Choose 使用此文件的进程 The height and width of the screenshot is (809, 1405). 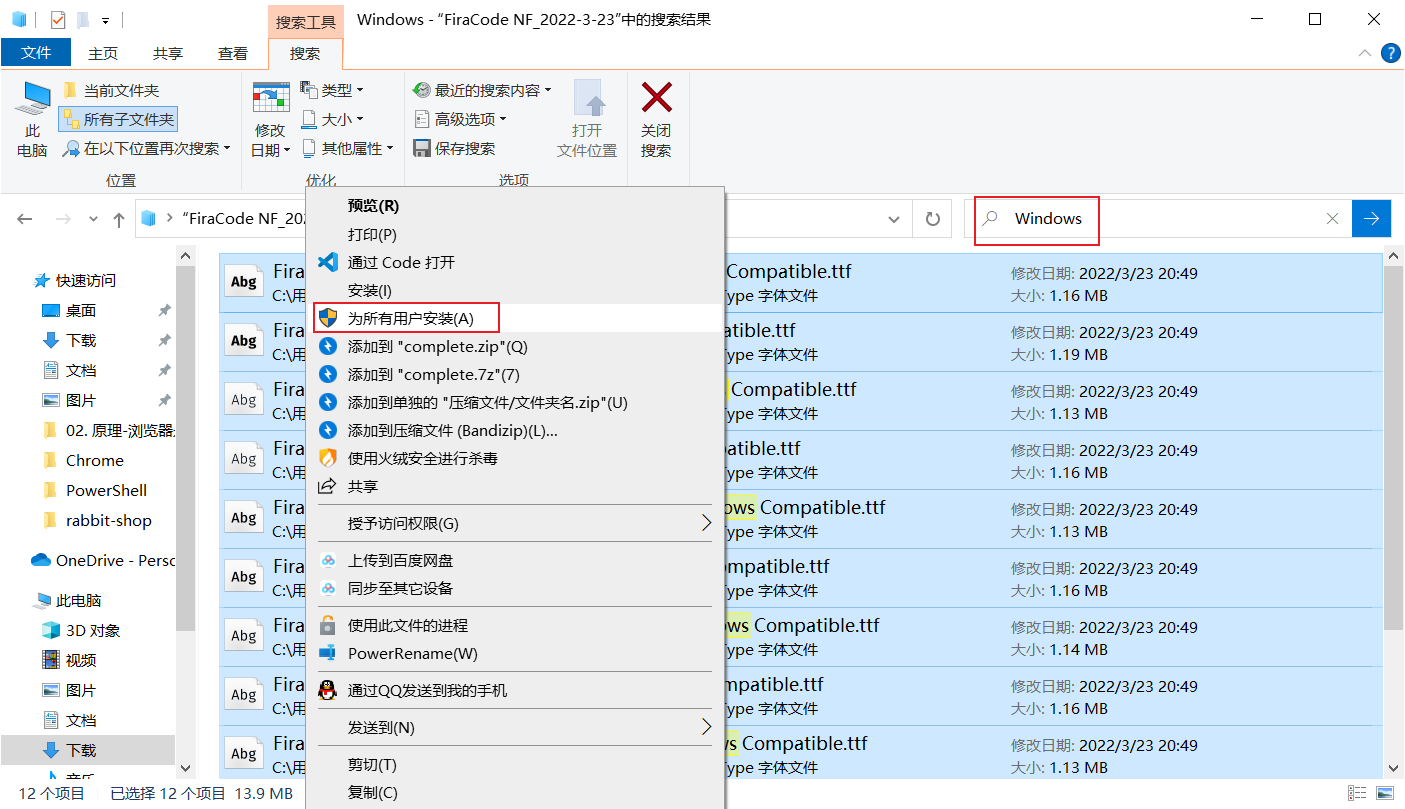pos(514,625)
